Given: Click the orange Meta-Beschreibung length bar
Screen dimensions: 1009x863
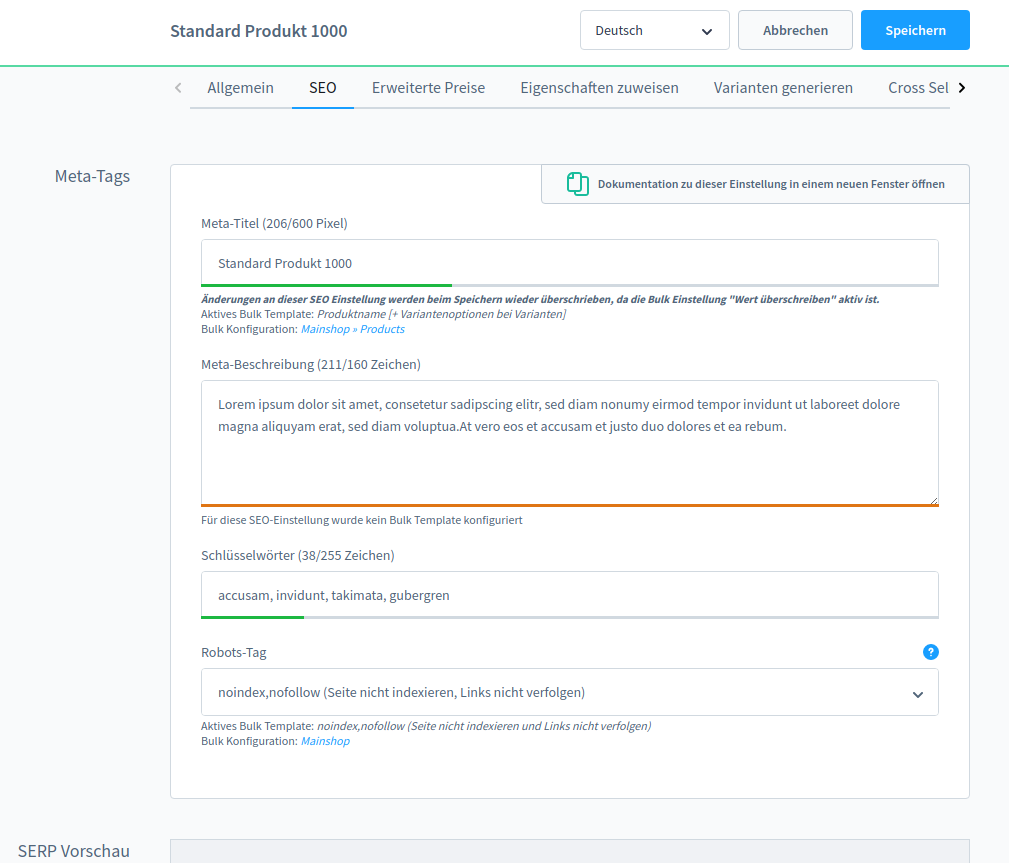Looking at the screenshot, I should (569, 505).
